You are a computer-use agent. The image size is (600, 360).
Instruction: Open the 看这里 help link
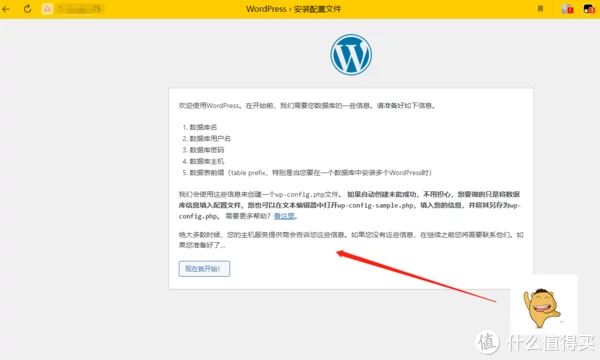[284, 216]
